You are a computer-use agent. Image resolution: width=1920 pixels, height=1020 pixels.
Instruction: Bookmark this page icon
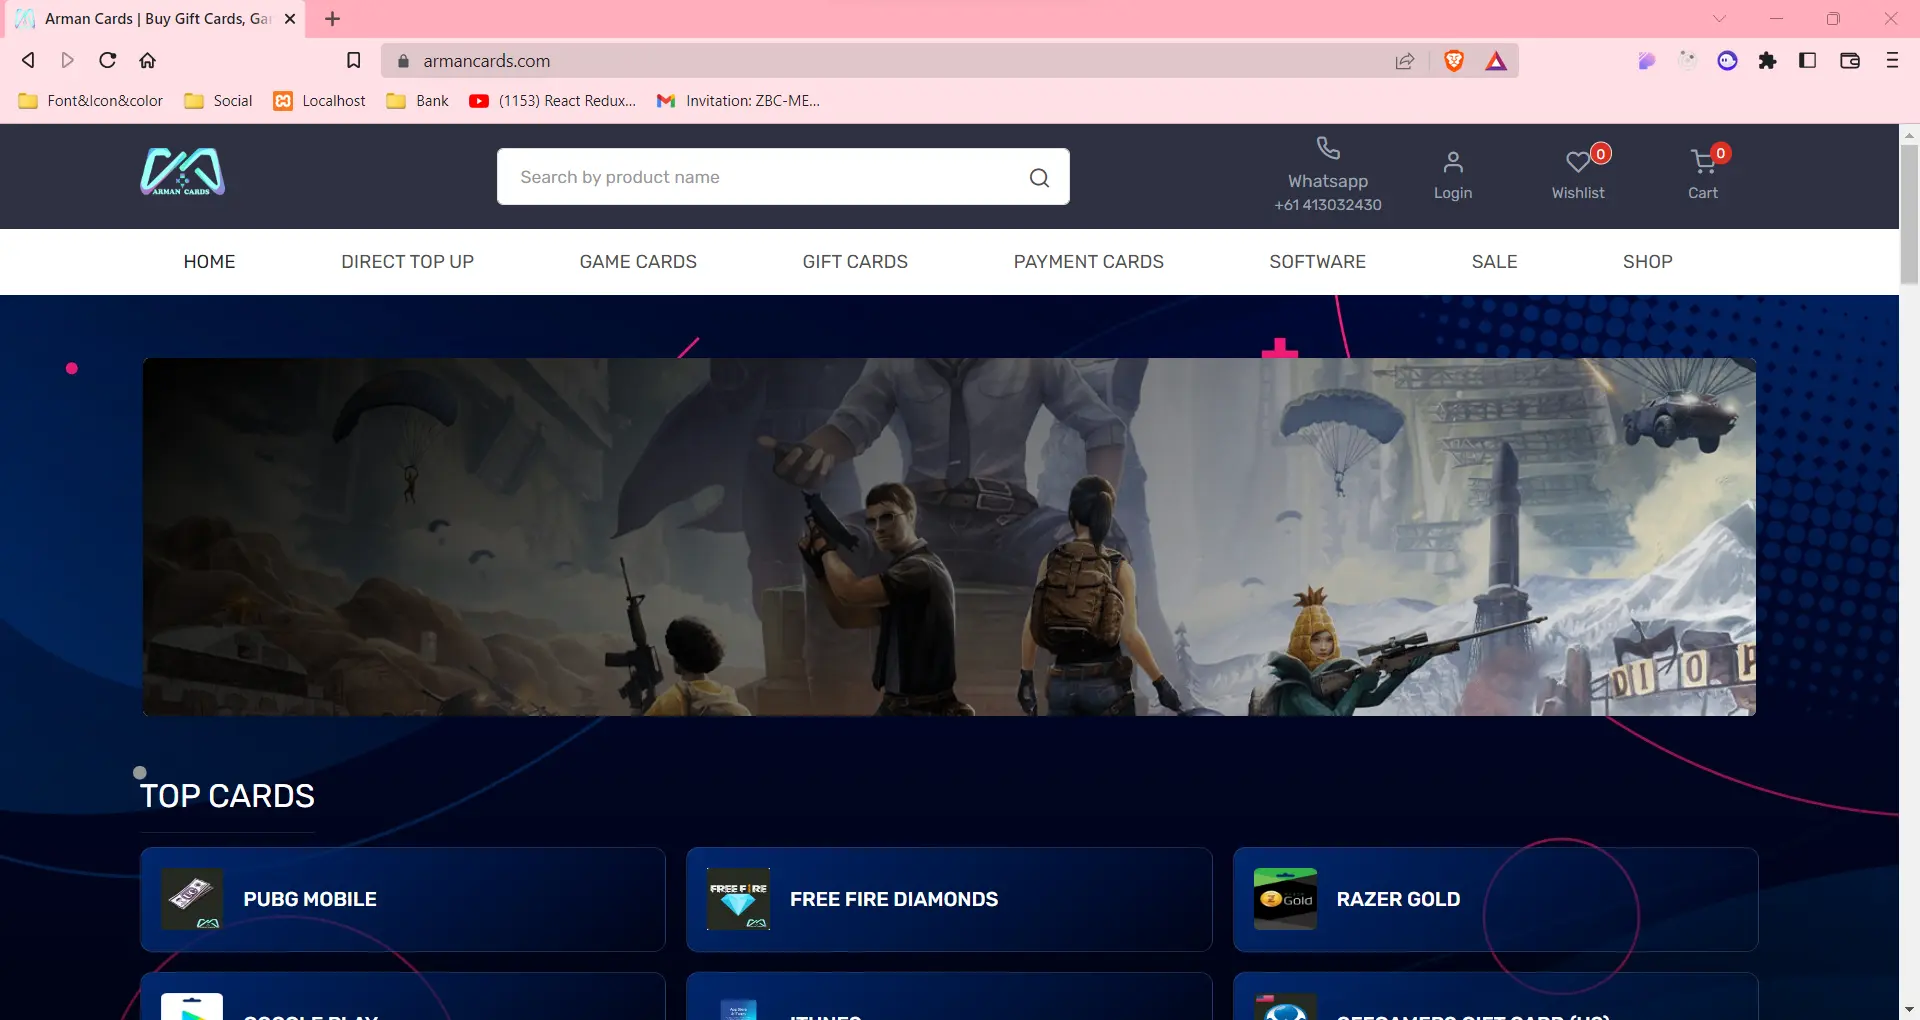click(x=353, y=61)
